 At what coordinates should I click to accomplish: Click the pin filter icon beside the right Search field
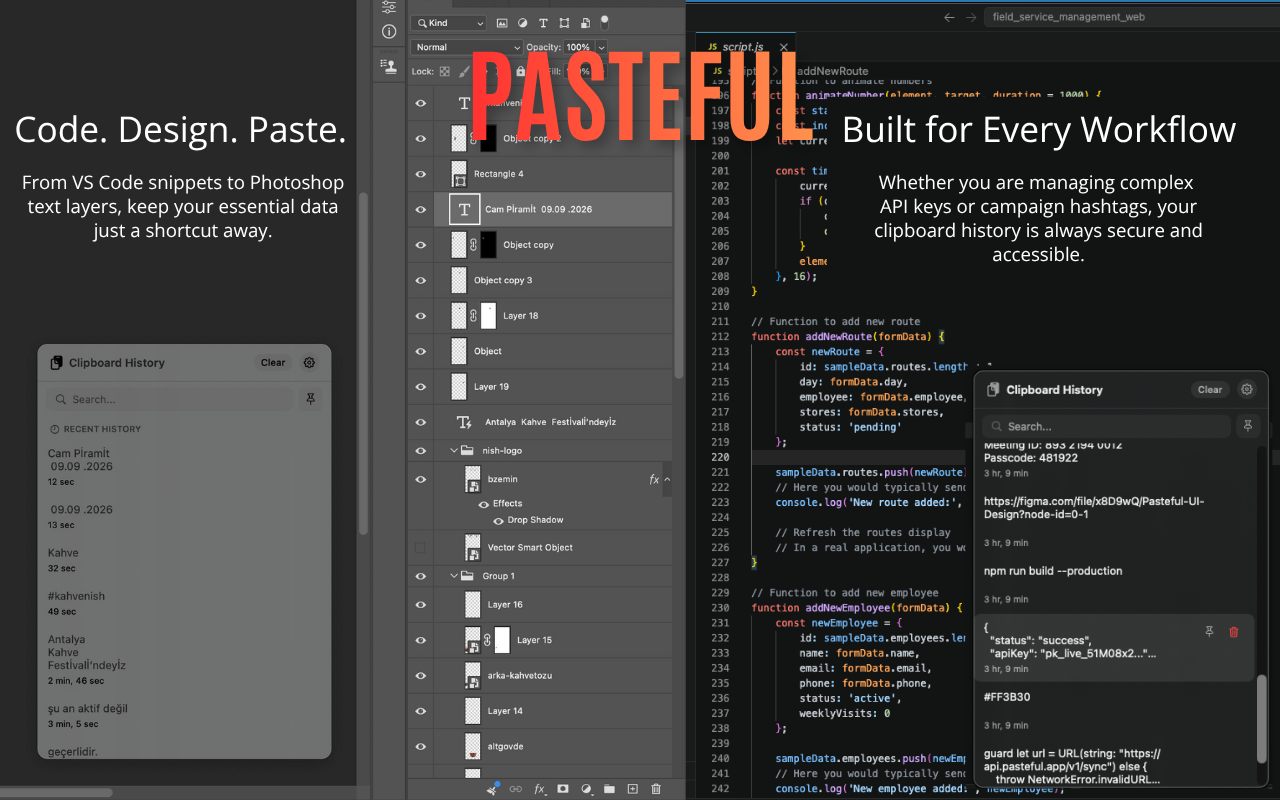click(x=1247, y=426)
